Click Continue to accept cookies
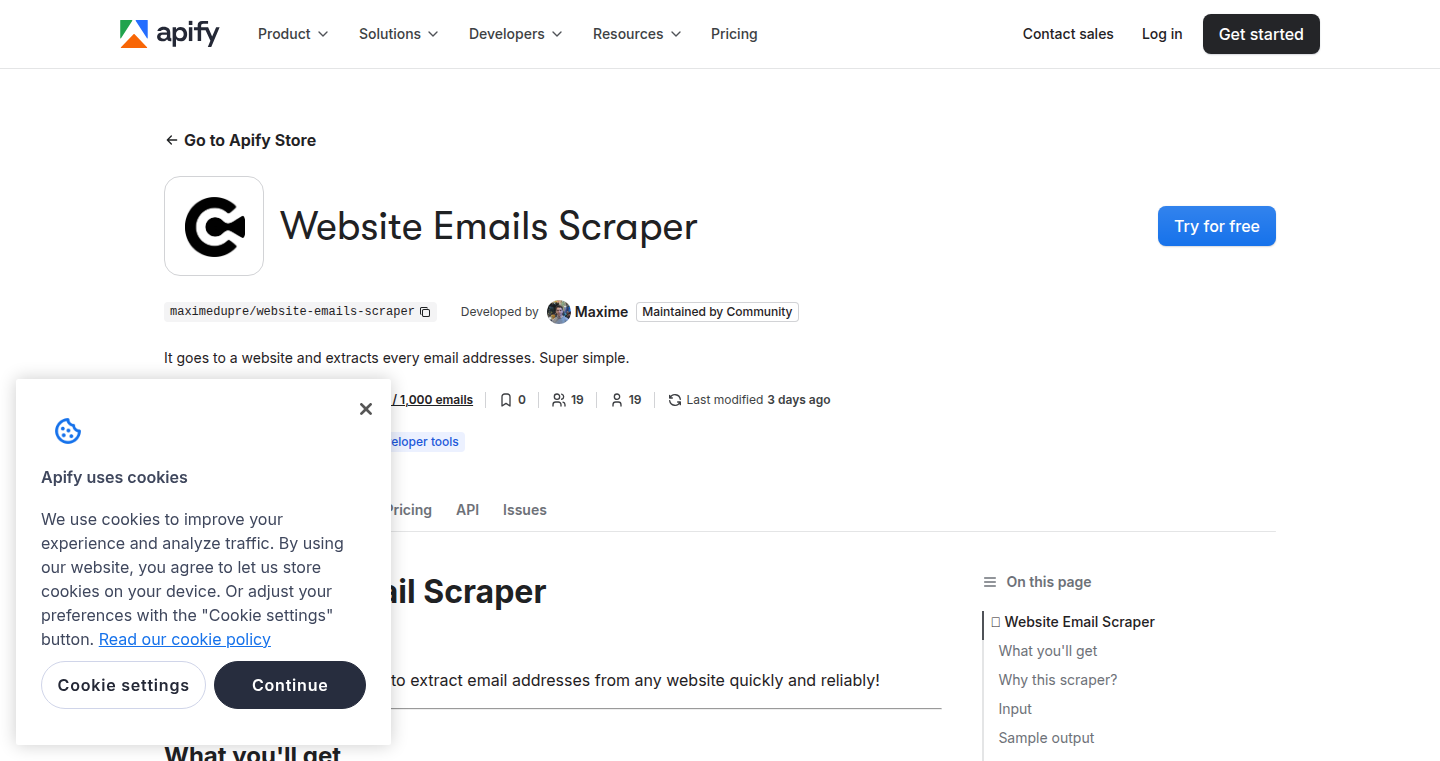Screen dimensions: 1440x761 pos(290,685)
